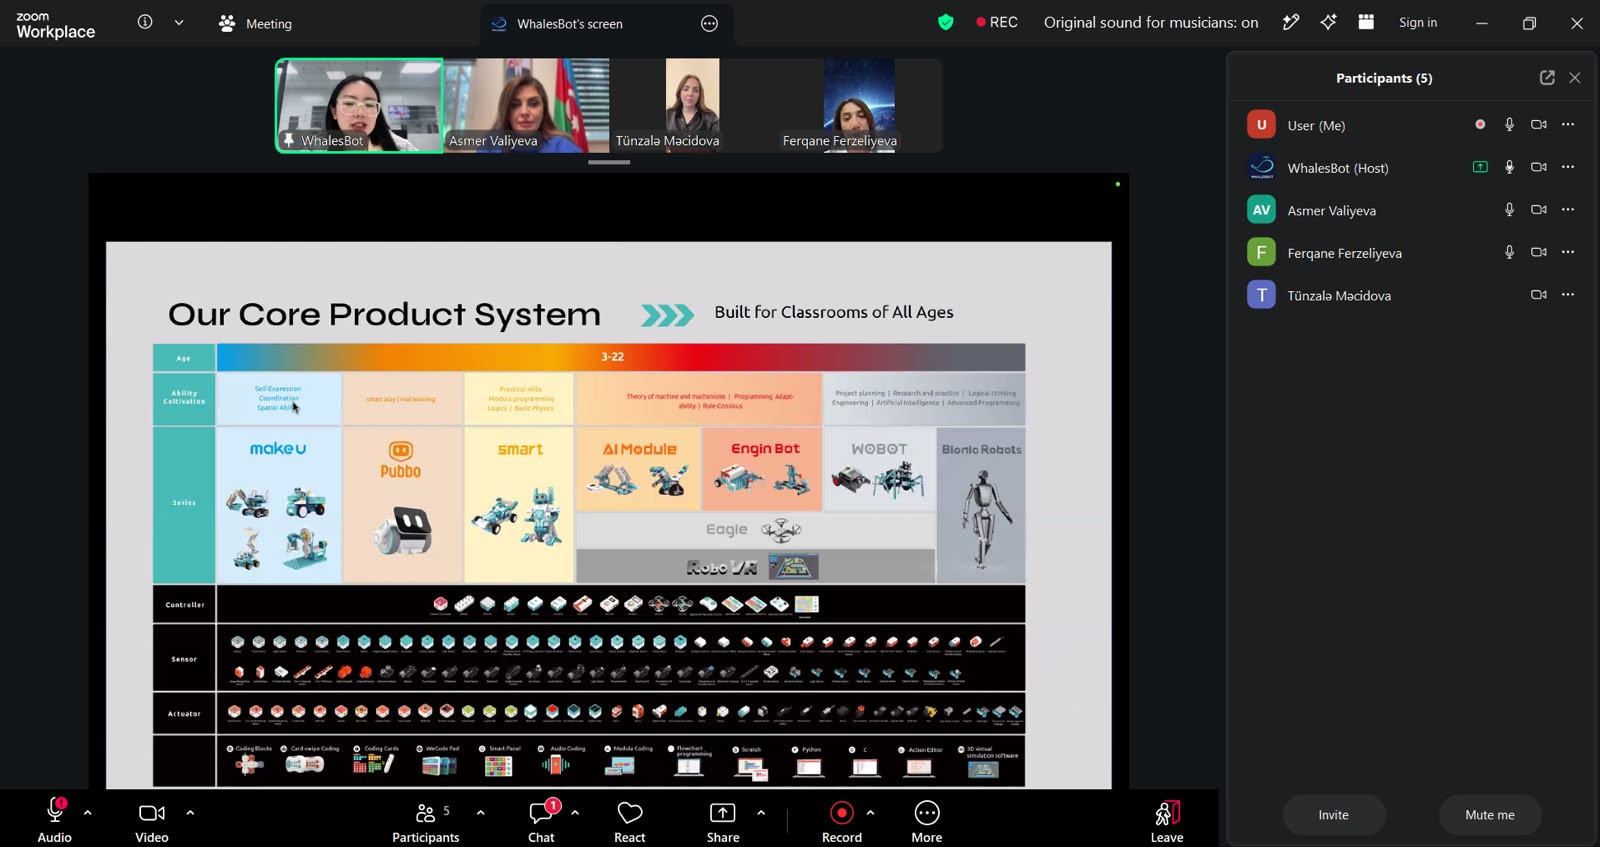Open more options for WhalesBot's screen

click(x=709, y=24)
